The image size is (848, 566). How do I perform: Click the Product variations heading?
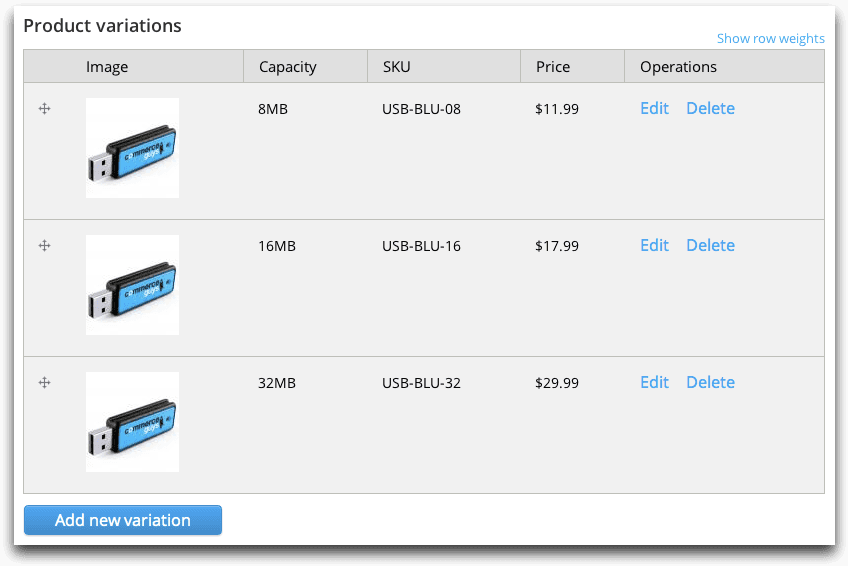coord(102,25)
